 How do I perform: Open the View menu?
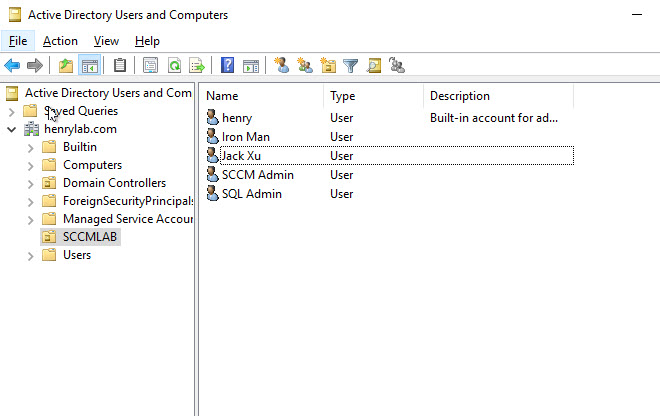(x=106, y=41)
